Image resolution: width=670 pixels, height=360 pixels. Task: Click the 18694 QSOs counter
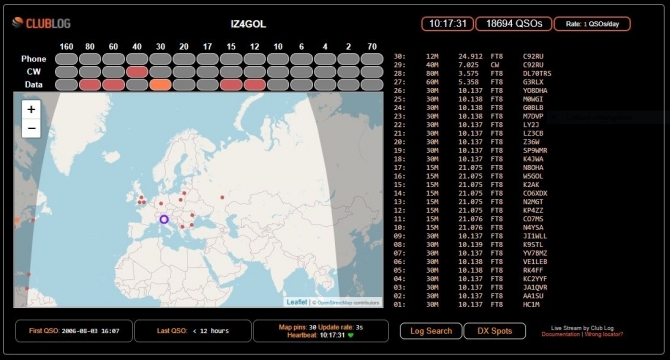(514, 24)
